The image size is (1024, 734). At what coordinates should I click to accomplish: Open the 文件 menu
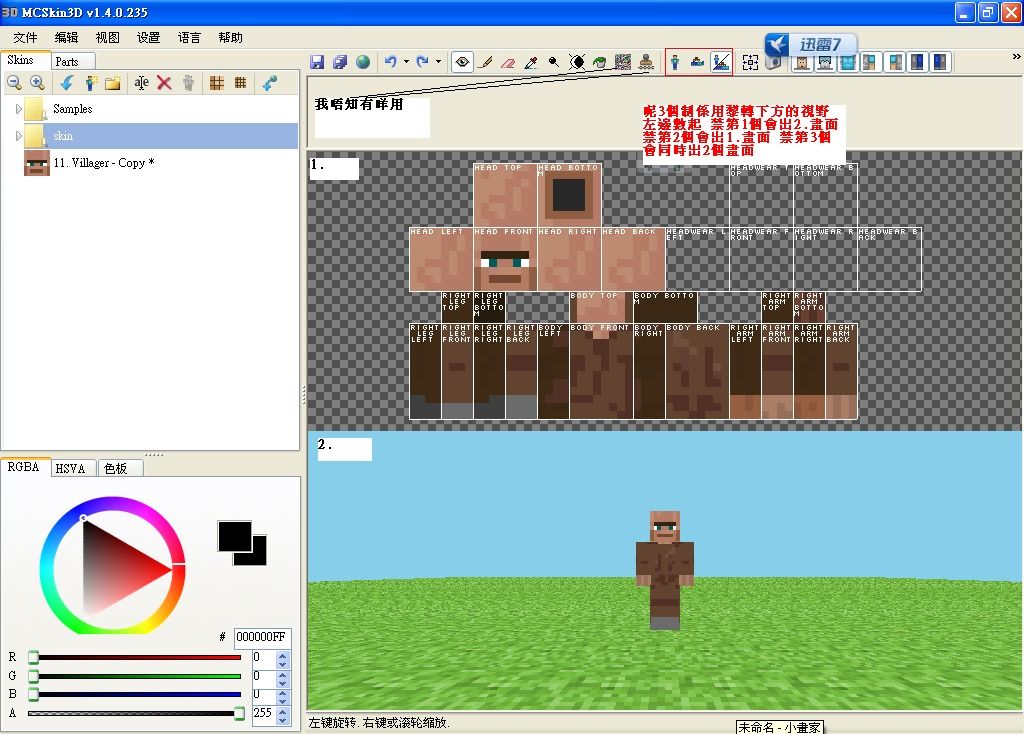tap(25, 37)
